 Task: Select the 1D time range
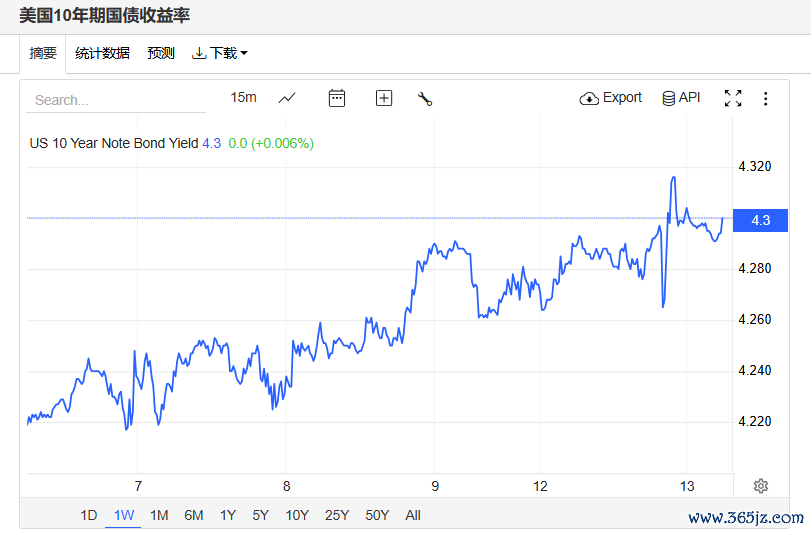(x=89, y=515)
